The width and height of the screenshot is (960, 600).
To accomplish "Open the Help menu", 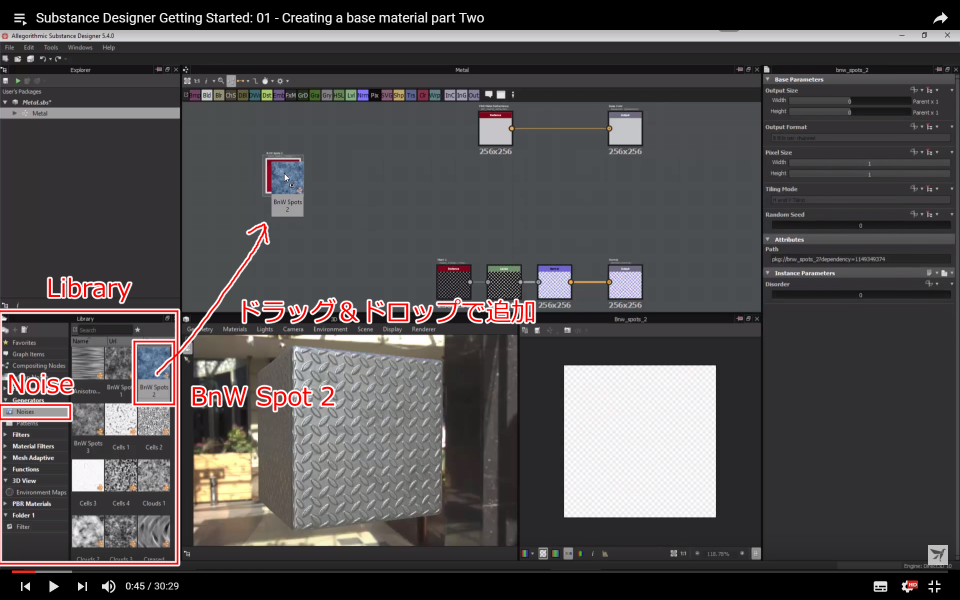I will (x=108, y=47).
